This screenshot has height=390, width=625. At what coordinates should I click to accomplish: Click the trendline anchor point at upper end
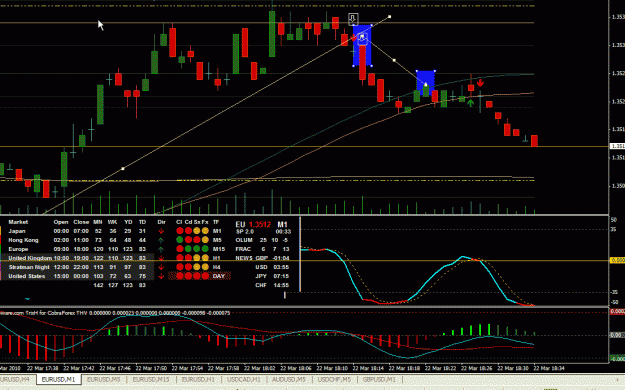coord(389,17)
